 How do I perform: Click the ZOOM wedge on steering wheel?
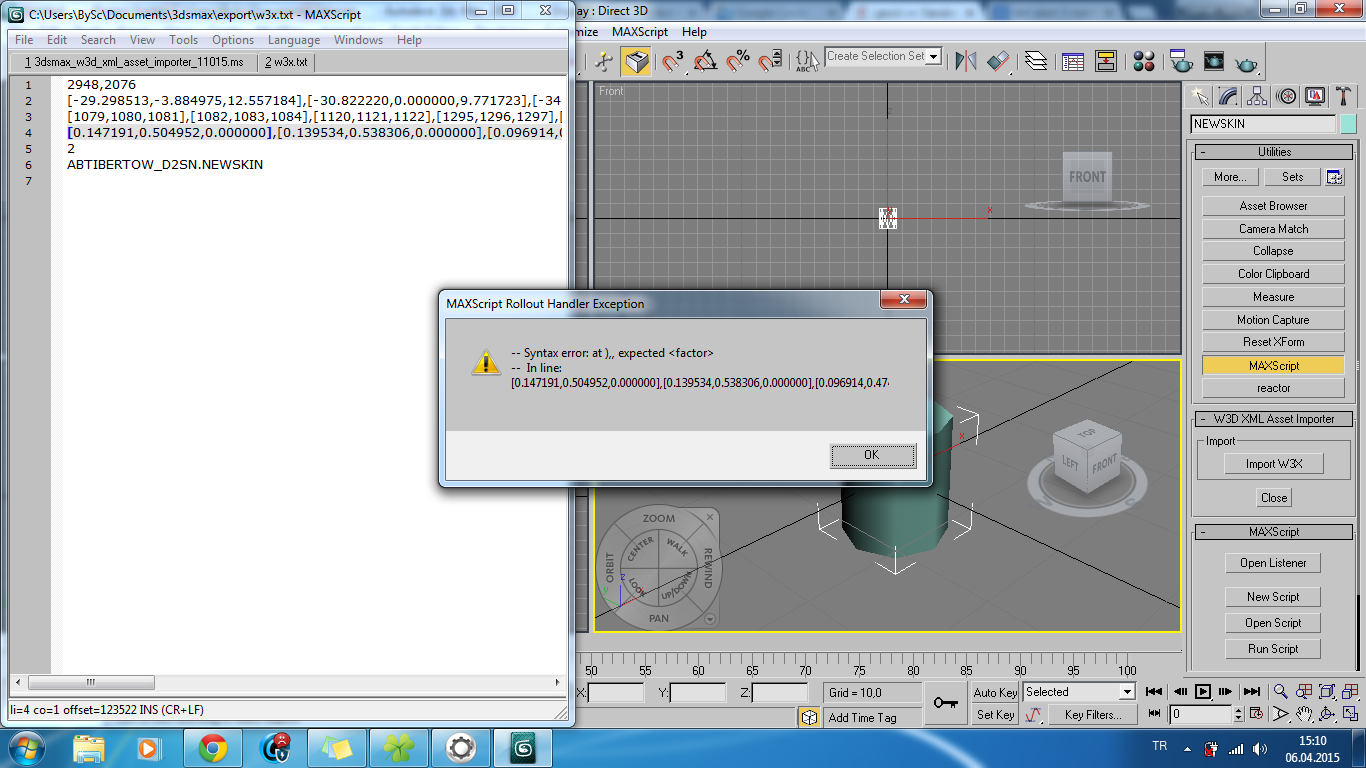click(659, 519)
